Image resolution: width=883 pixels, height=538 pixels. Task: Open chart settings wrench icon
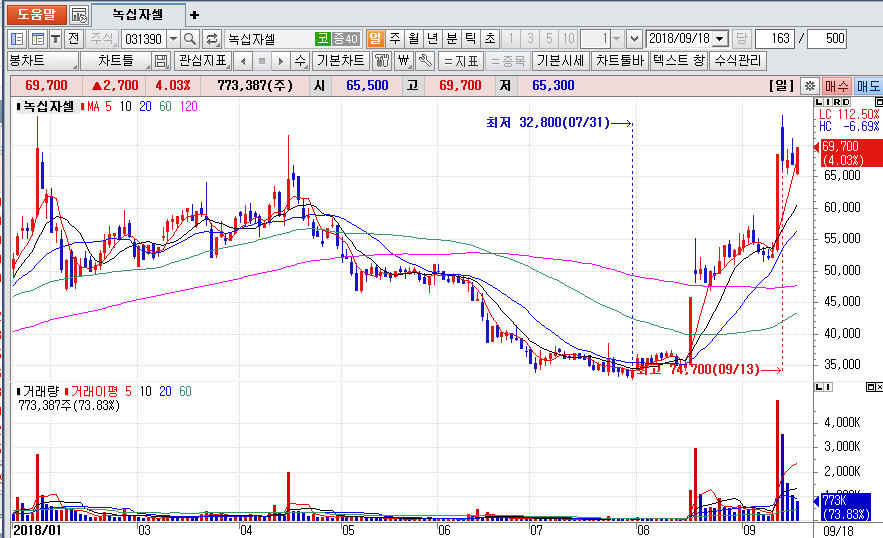tap(423, 61)
